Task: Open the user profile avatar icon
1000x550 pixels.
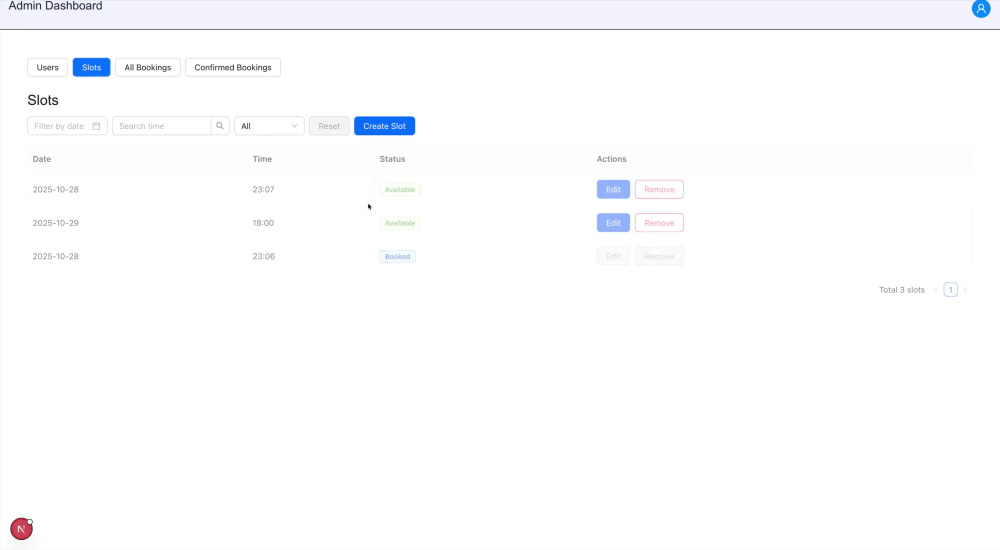Action: (980, 8)
